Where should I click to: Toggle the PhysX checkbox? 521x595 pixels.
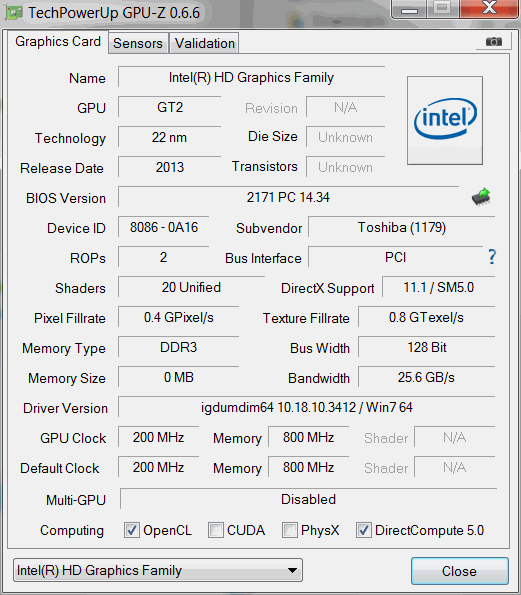tap(290, 530)
